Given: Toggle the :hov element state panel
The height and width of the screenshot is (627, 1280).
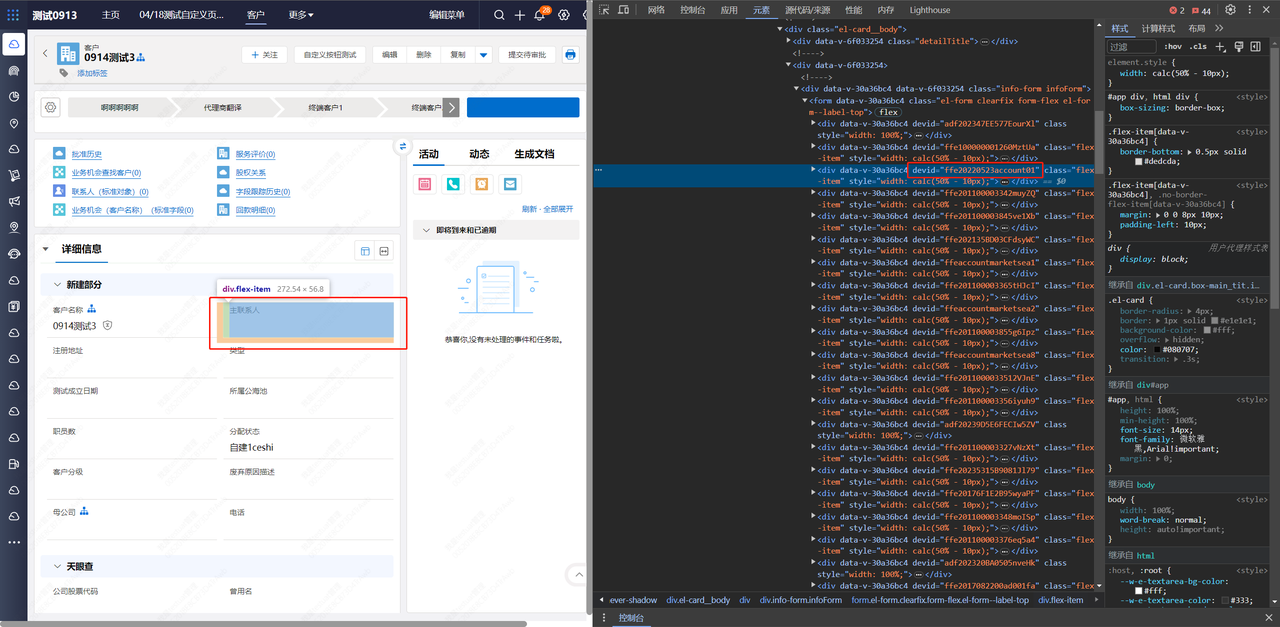Looking at the screenshot, I should coord(1172,47).
